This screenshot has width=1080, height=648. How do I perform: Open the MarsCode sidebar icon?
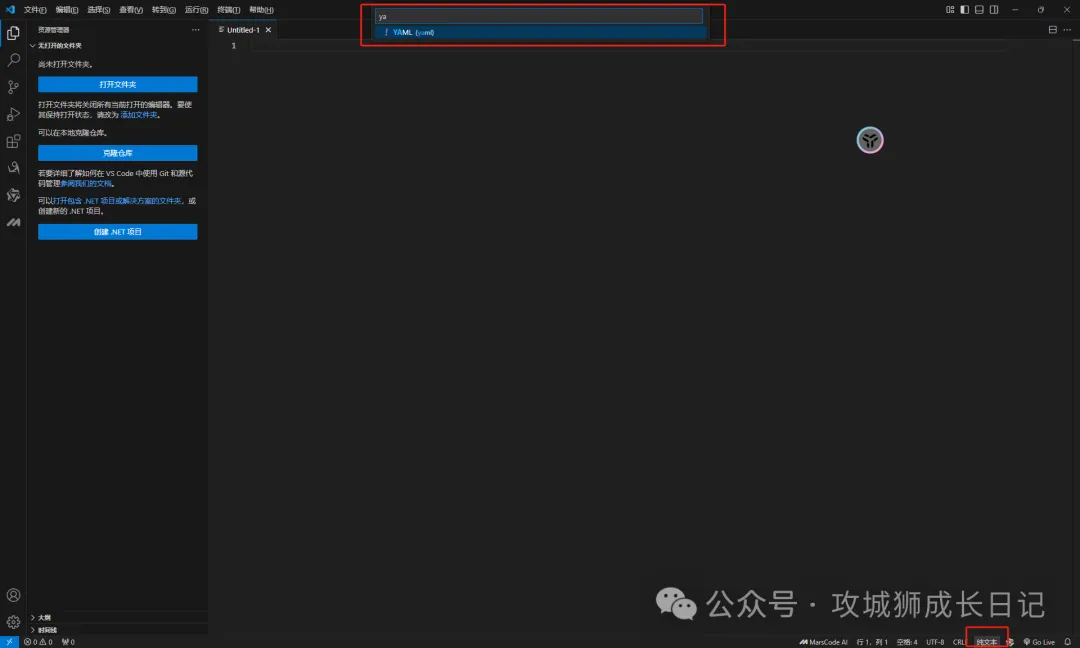(x=13, y=222)
